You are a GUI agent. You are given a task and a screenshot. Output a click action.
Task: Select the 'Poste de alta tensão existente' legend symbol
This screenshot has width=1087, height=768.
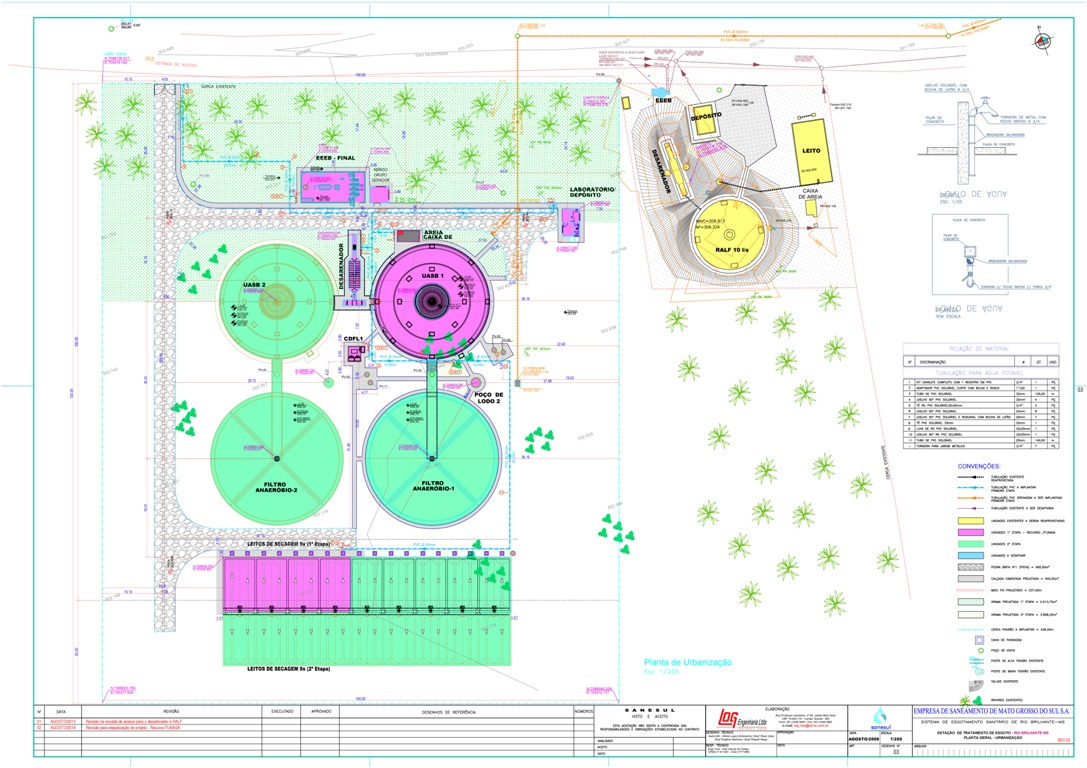click(978, 661)
